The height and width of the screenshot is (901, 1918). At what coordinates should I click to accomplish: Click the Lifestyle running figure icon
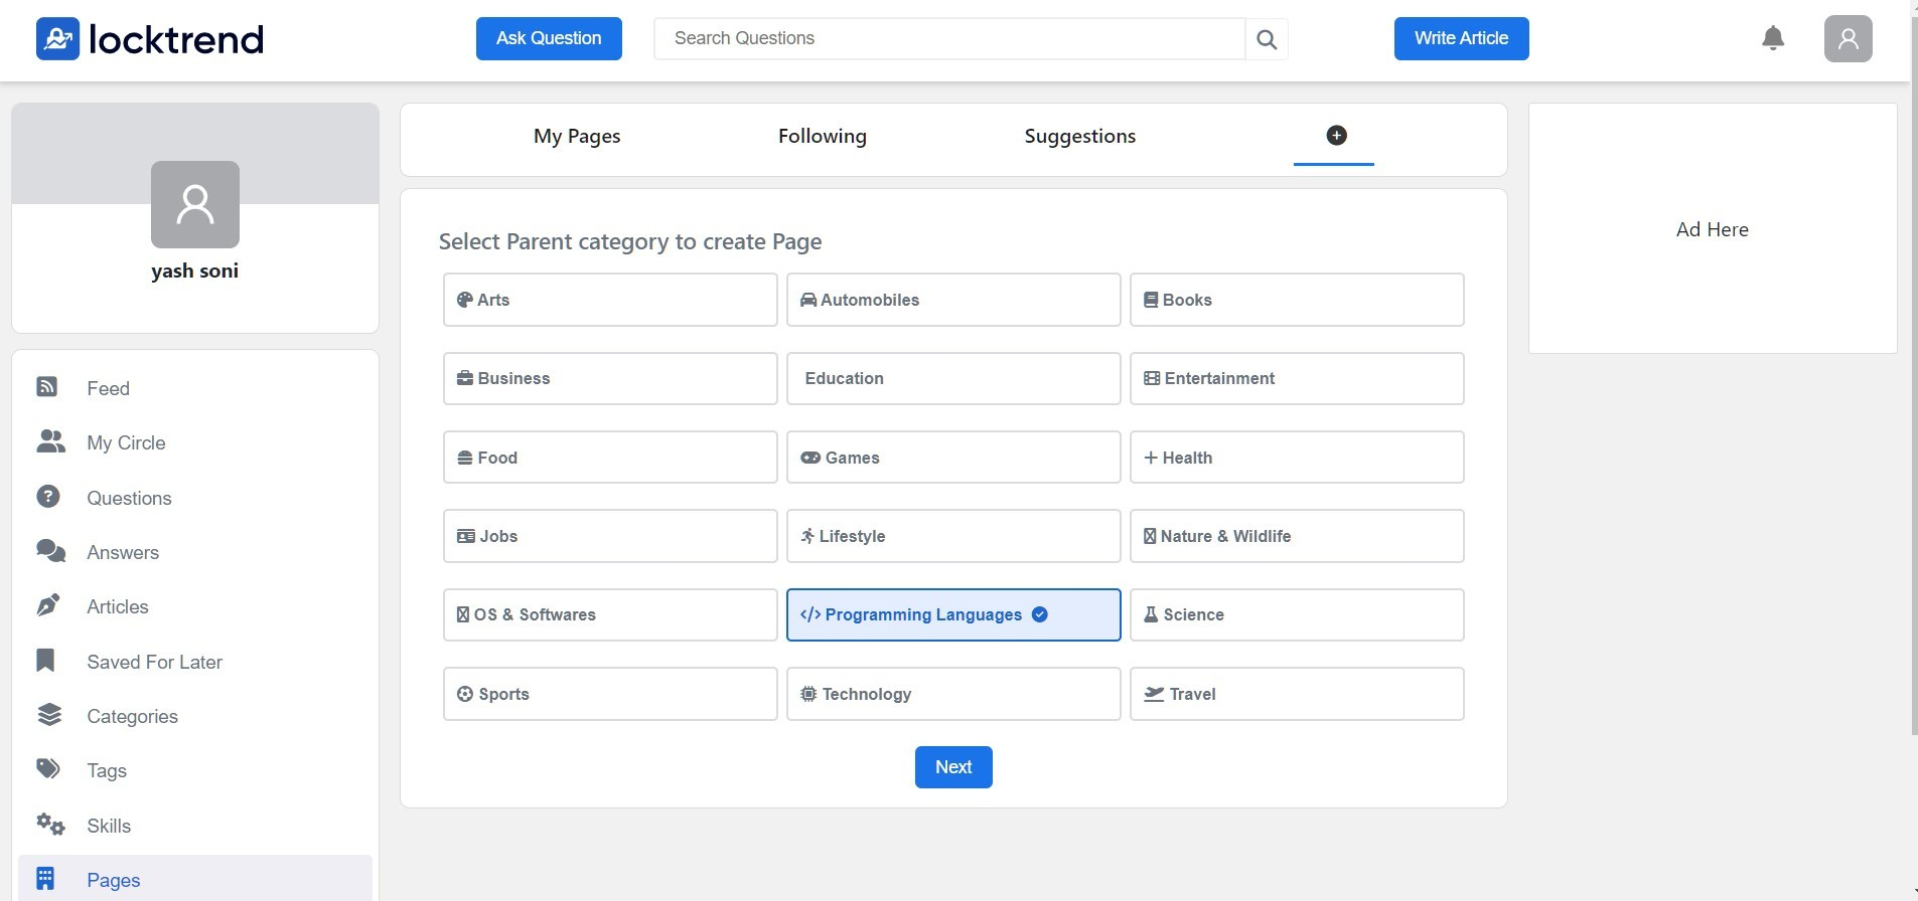pyautogui.click(x=807, y=536)
